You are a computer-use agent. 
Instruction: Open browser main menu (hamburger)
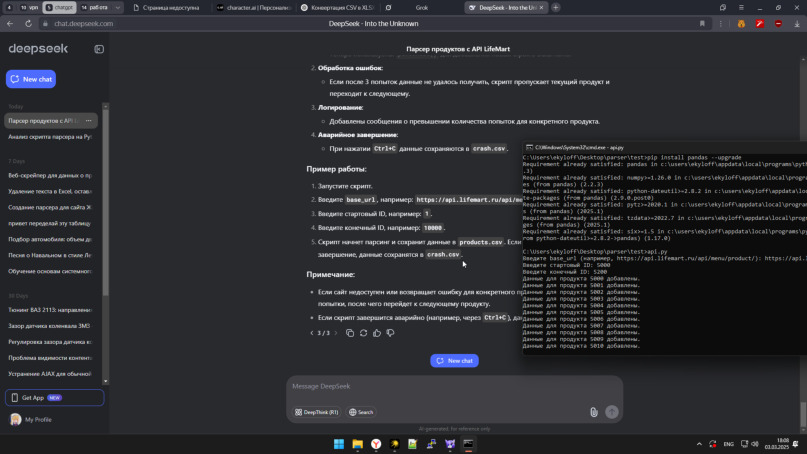pyautogui.click(x=741, y=8)
